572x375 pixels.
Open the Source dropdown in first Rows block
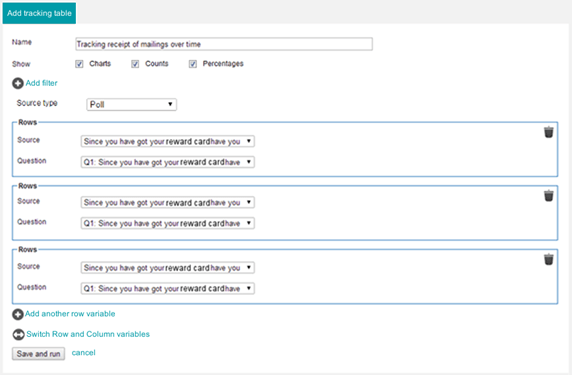coord(168,142)
